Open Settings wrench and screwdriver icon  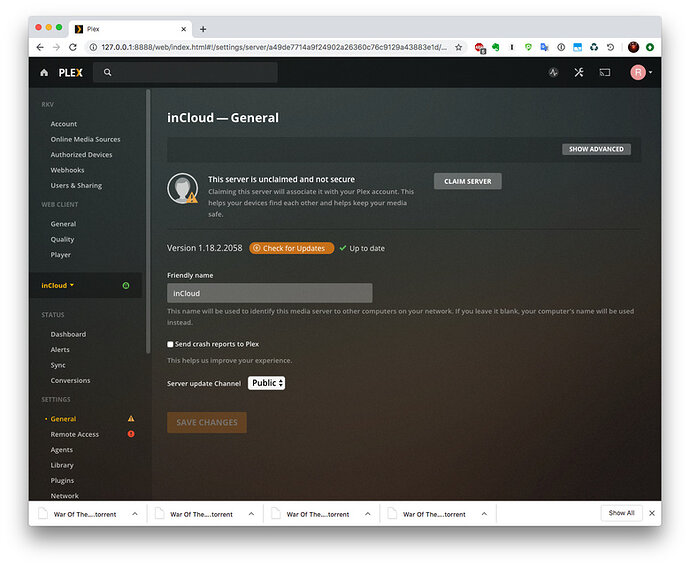pos(579,72)
